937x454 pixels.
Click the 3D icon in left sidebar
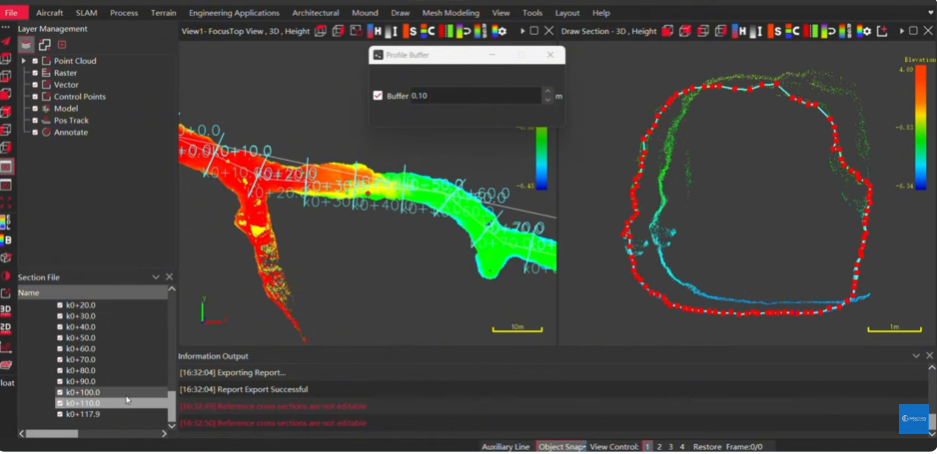pyautogui.click(x=6, y=309)
